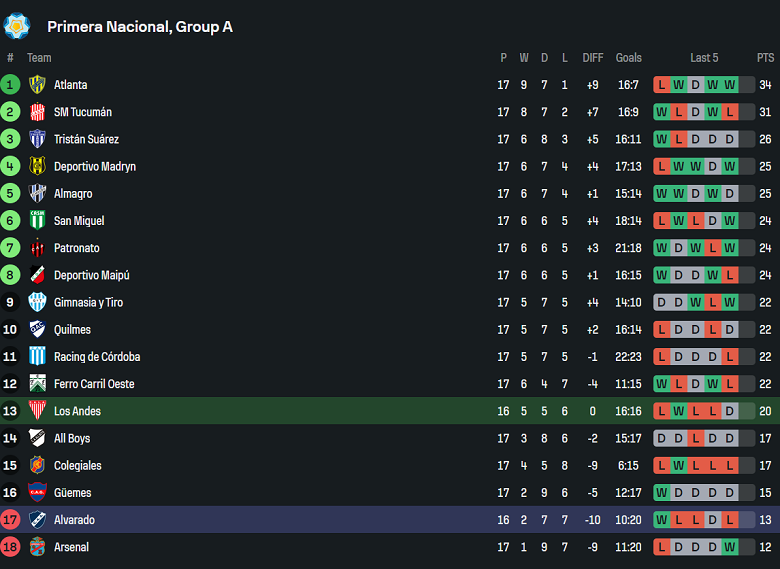The image size is (780, 569).
Task: Click the Arsenal team crest
Action: point(37,547)
